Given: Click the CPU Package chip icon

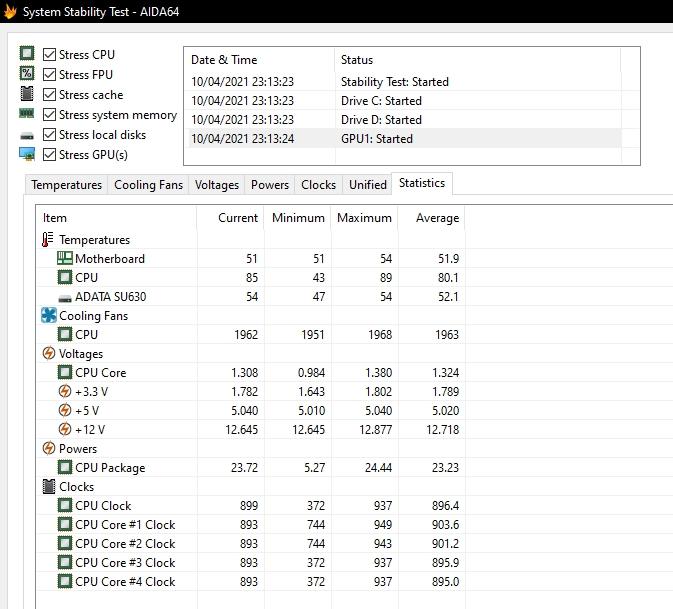Looking at the screenshot, I should tap(65, 467).
